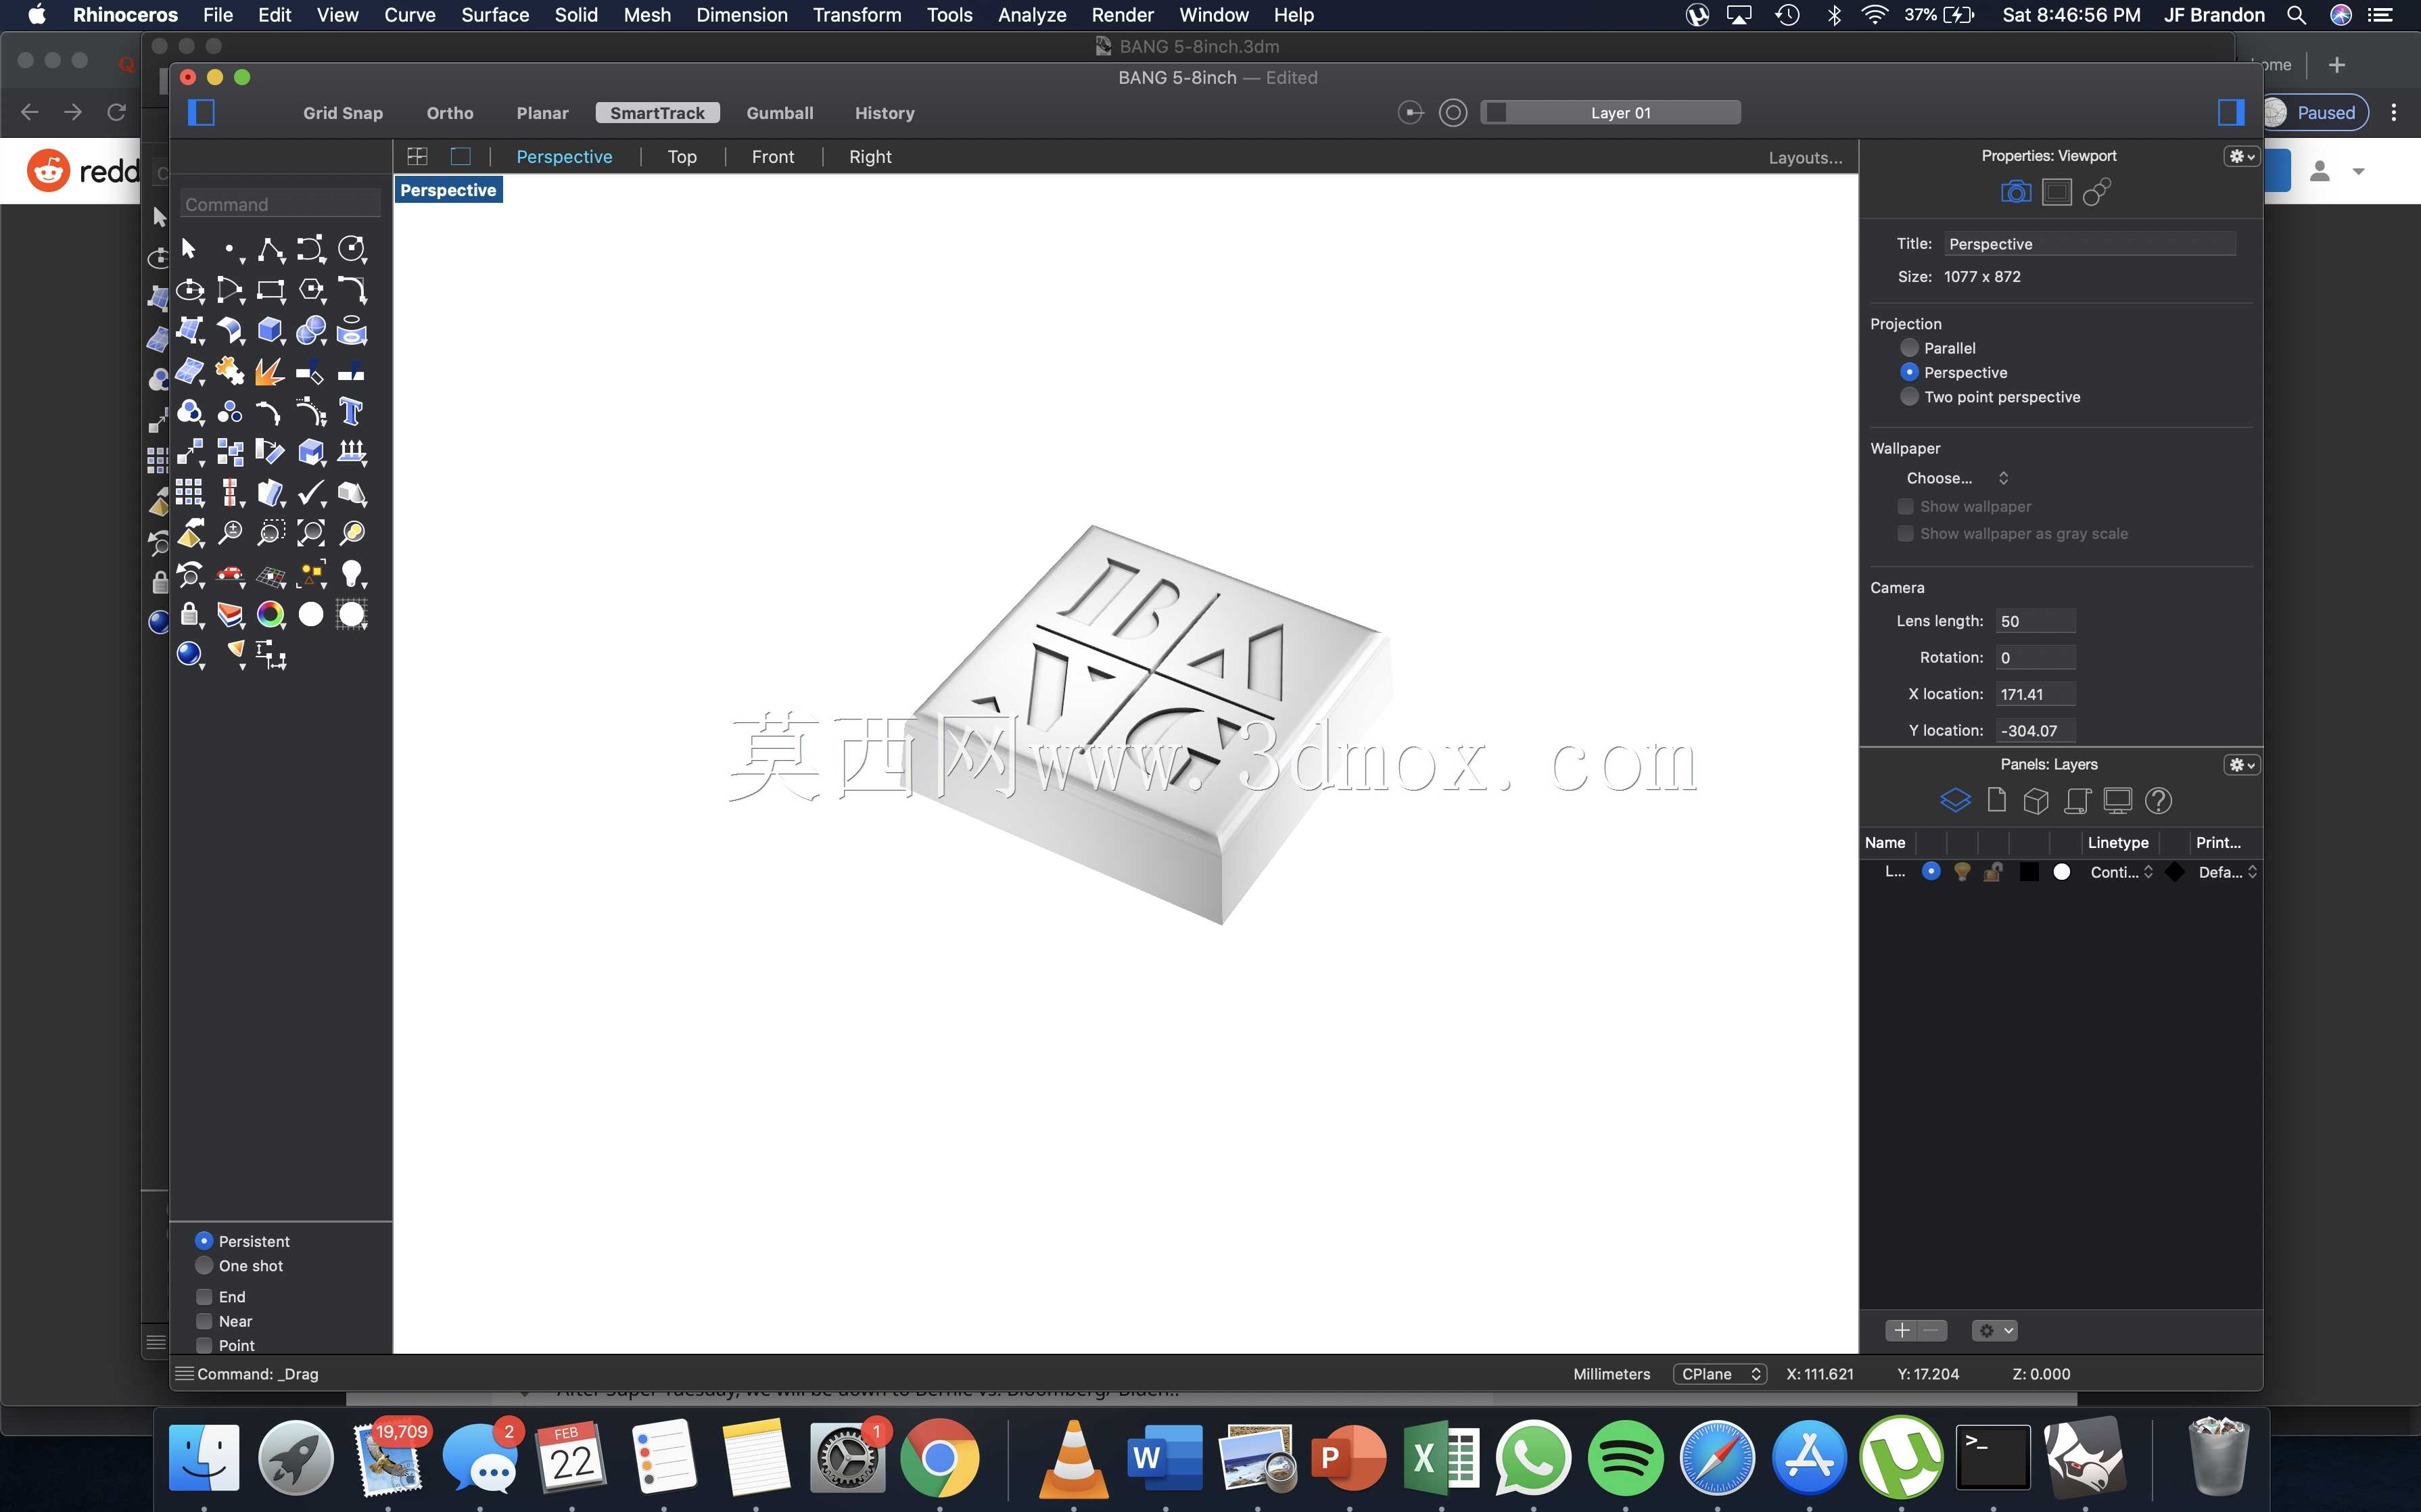Open the Text object tool

pos(351,411)
